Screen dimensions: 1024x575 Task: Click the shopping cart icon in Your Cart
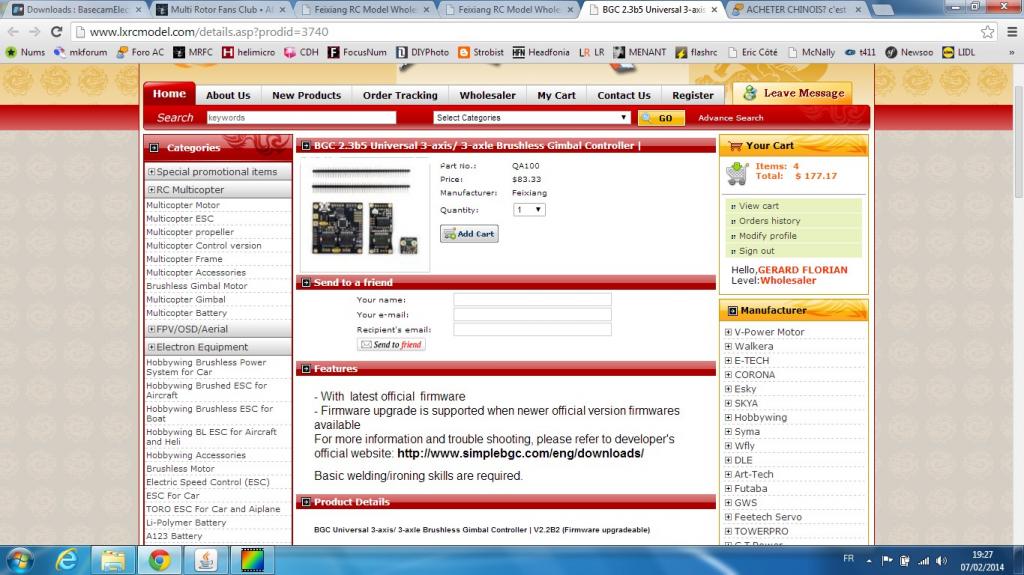737,173
